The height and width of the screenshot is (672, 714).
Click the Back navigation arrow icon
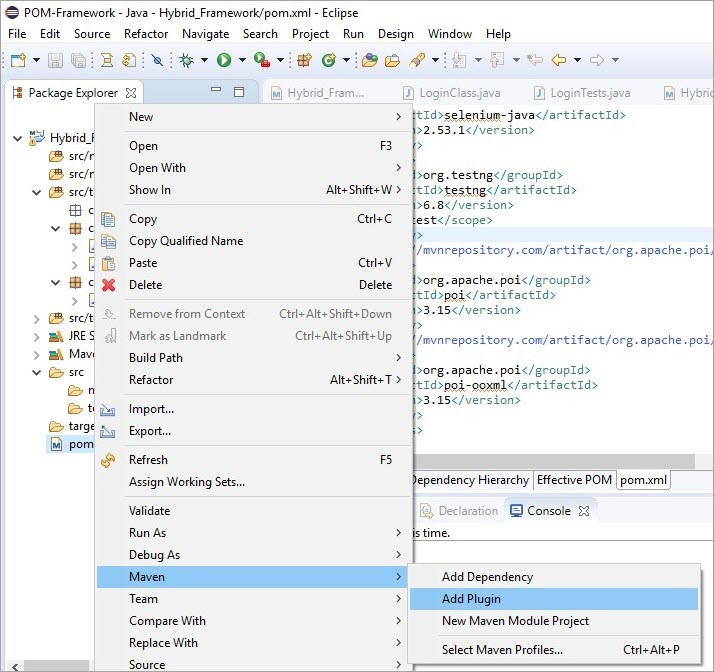[x=559, y=60]
